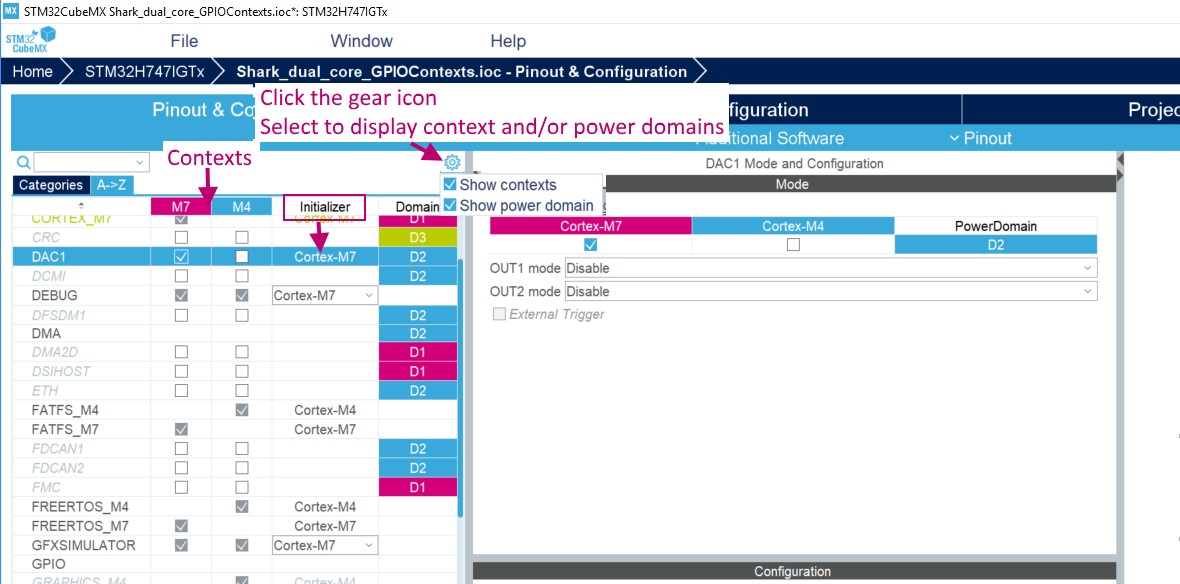This screenshot has width=1180, height=584.
Task: Switch to the A->Z tab
Action: 111,185
